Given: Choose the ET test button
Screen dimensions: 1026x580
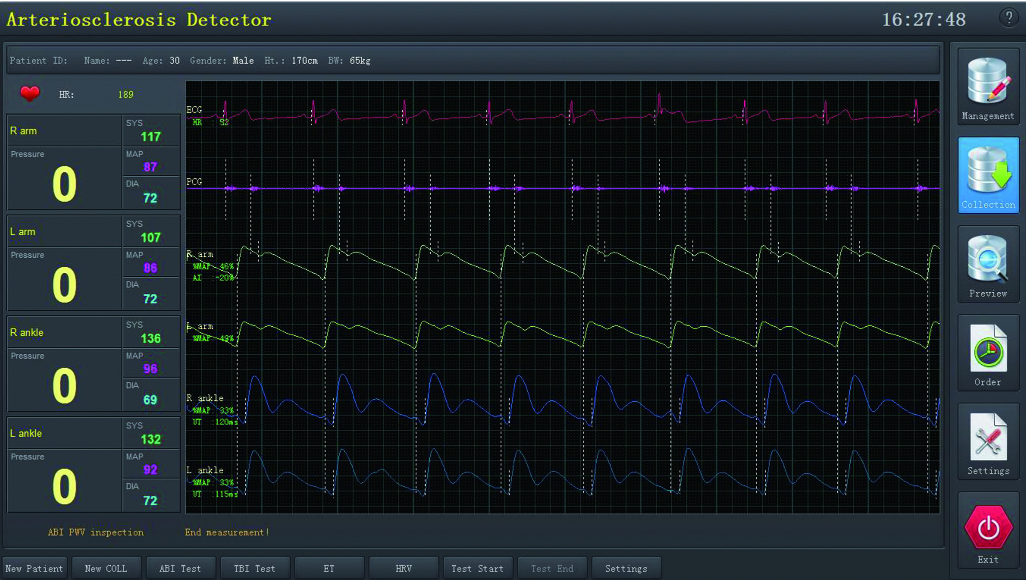Looking at the screenshot, I should [329, 568].
